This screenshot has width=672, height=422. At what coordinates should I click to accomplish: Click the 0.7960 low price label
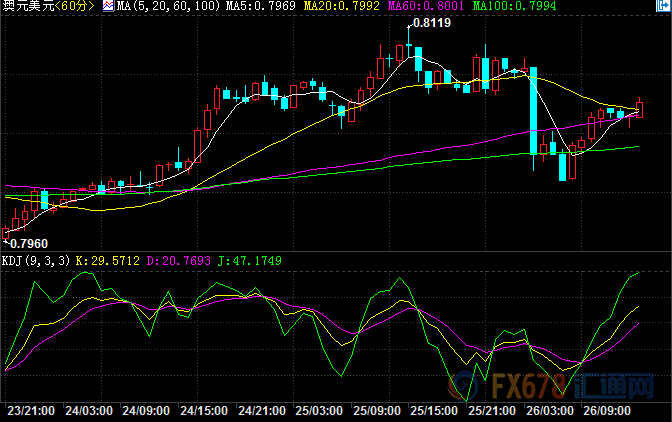29,244
